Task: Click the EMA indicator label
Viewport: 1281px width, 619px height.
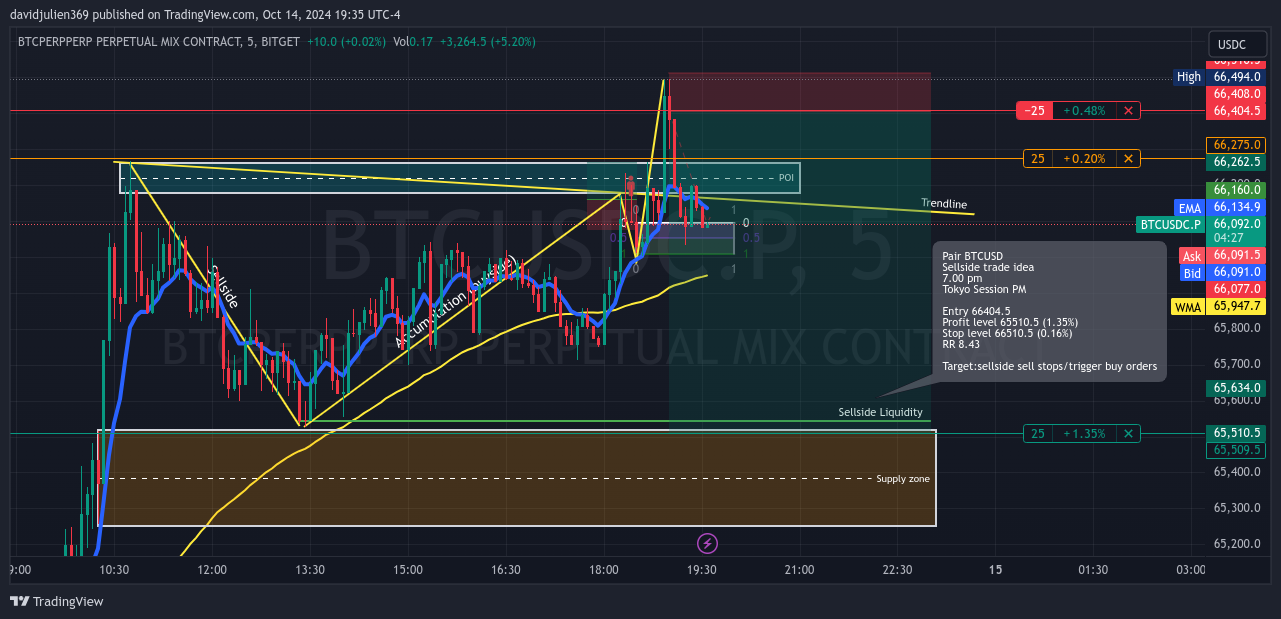Action: pyautogui.click(x=1189, y=208)
